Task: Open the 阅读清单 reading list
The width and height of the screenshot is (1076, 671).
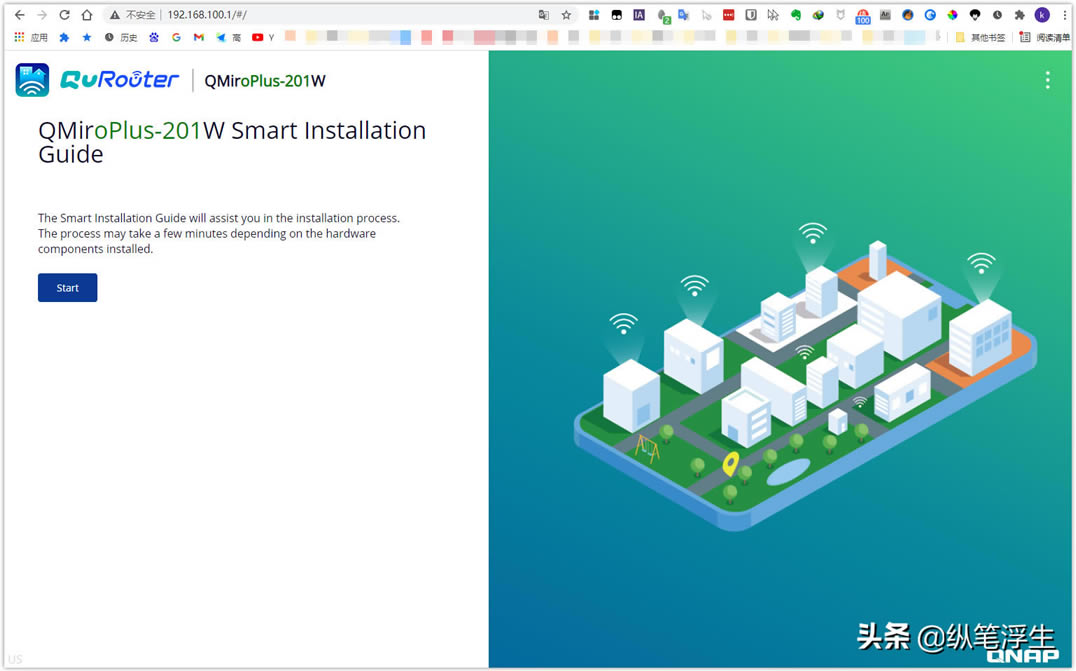Action: 1045,37
